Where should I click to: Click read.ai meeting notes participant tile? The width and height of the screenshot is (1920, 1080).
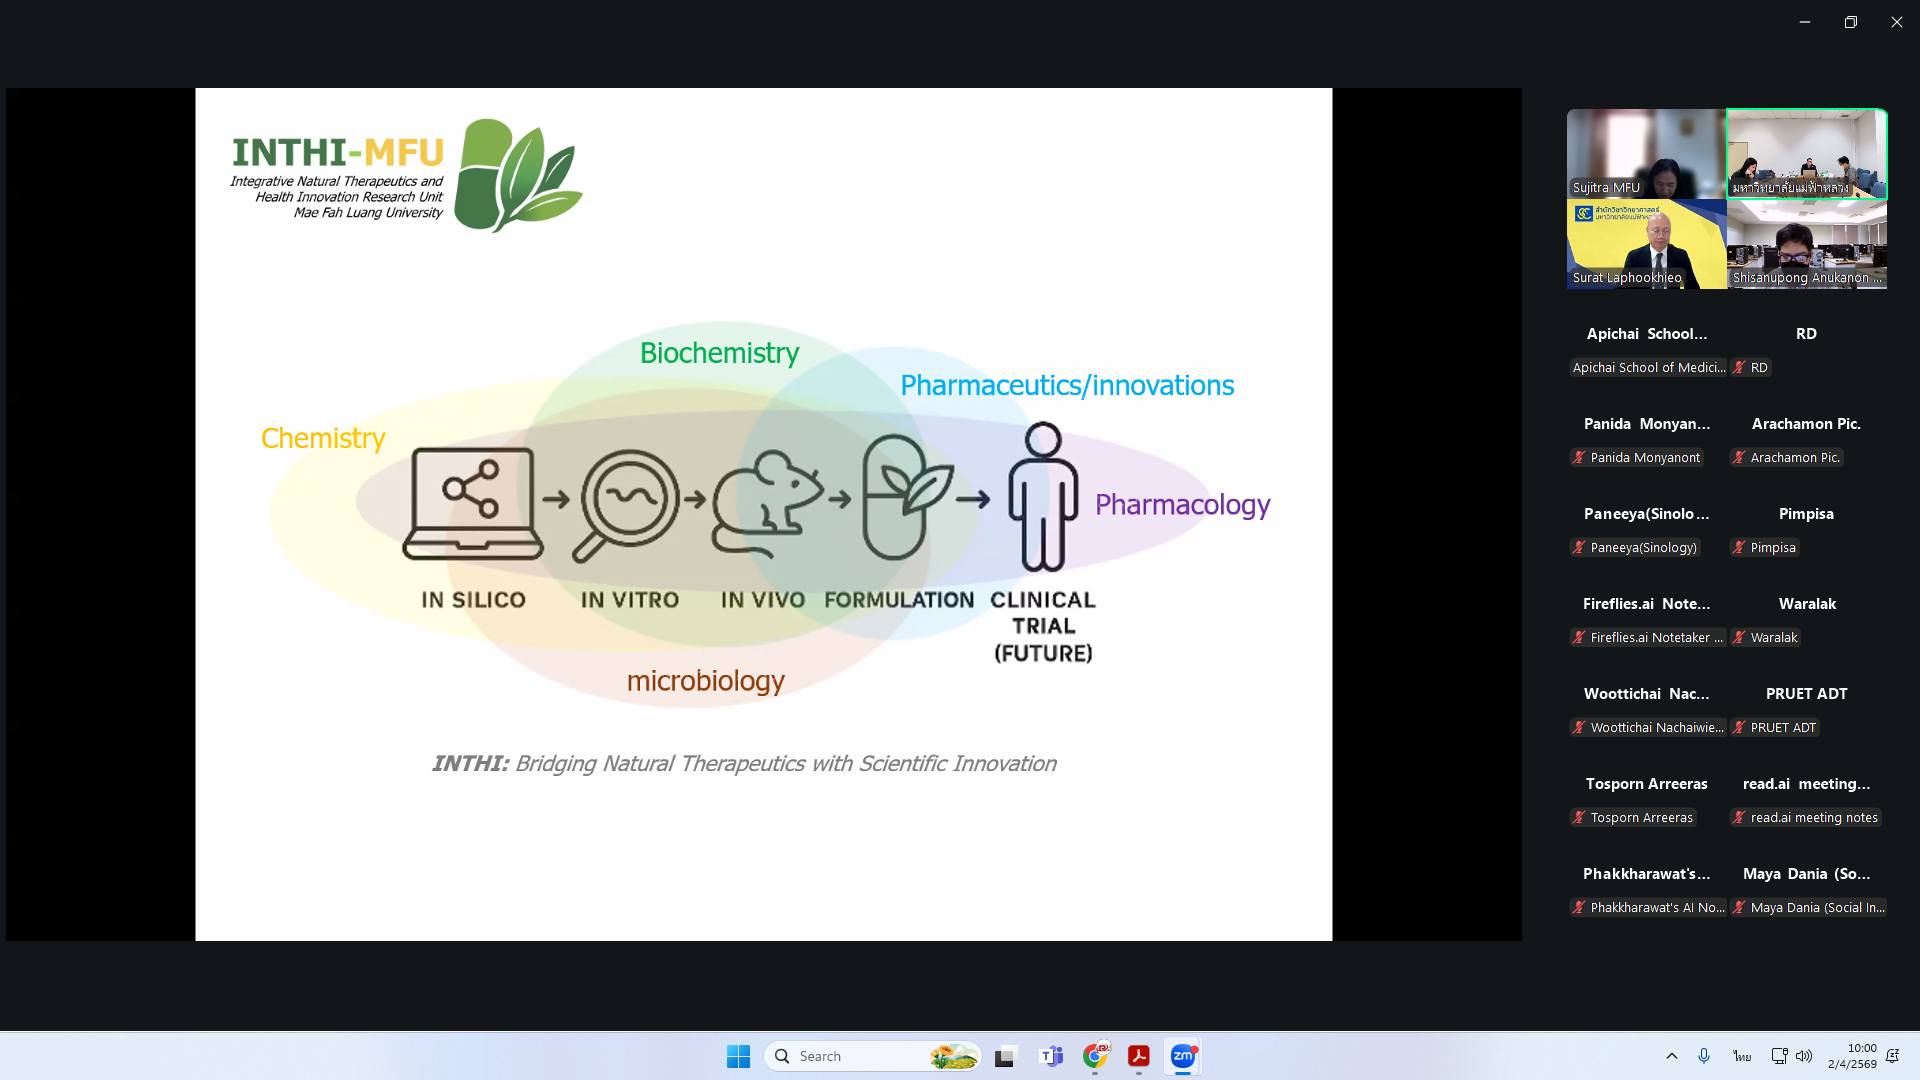pos(1806,799)
